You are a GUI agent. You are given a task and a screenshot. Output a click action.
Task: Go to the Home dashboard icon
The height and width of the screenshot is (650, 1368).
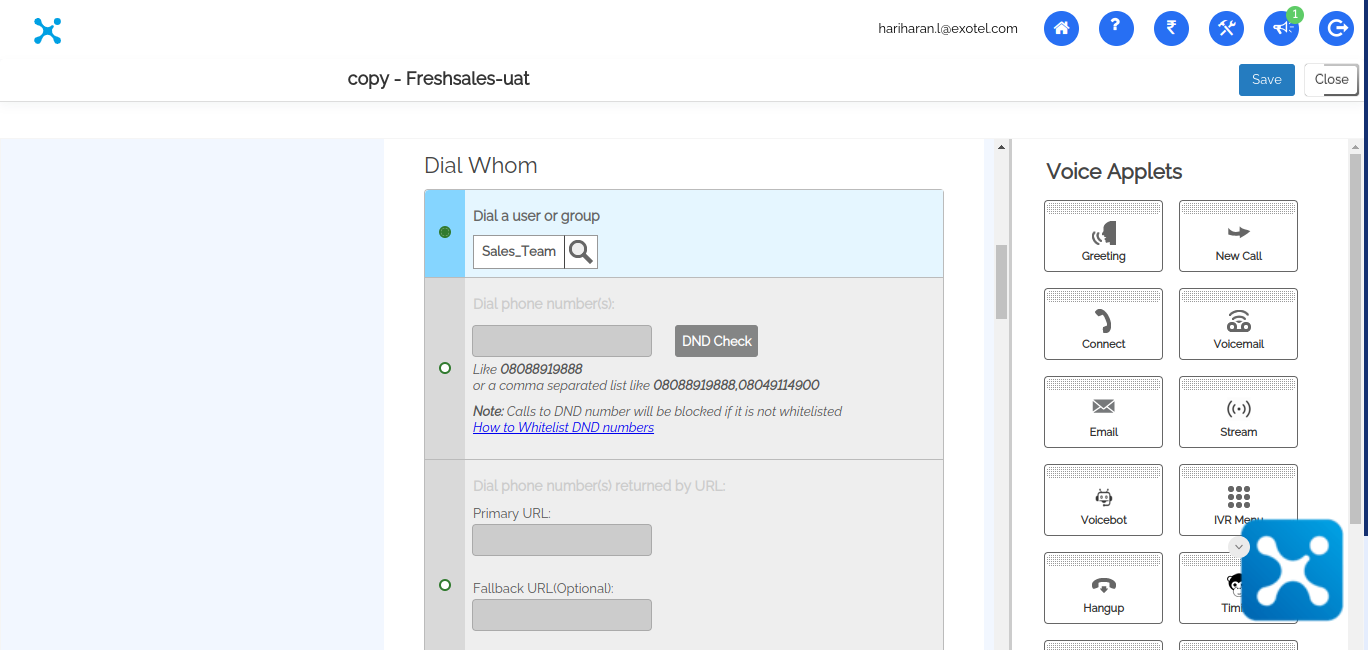pyautogui.click(x=1061, y=28)
